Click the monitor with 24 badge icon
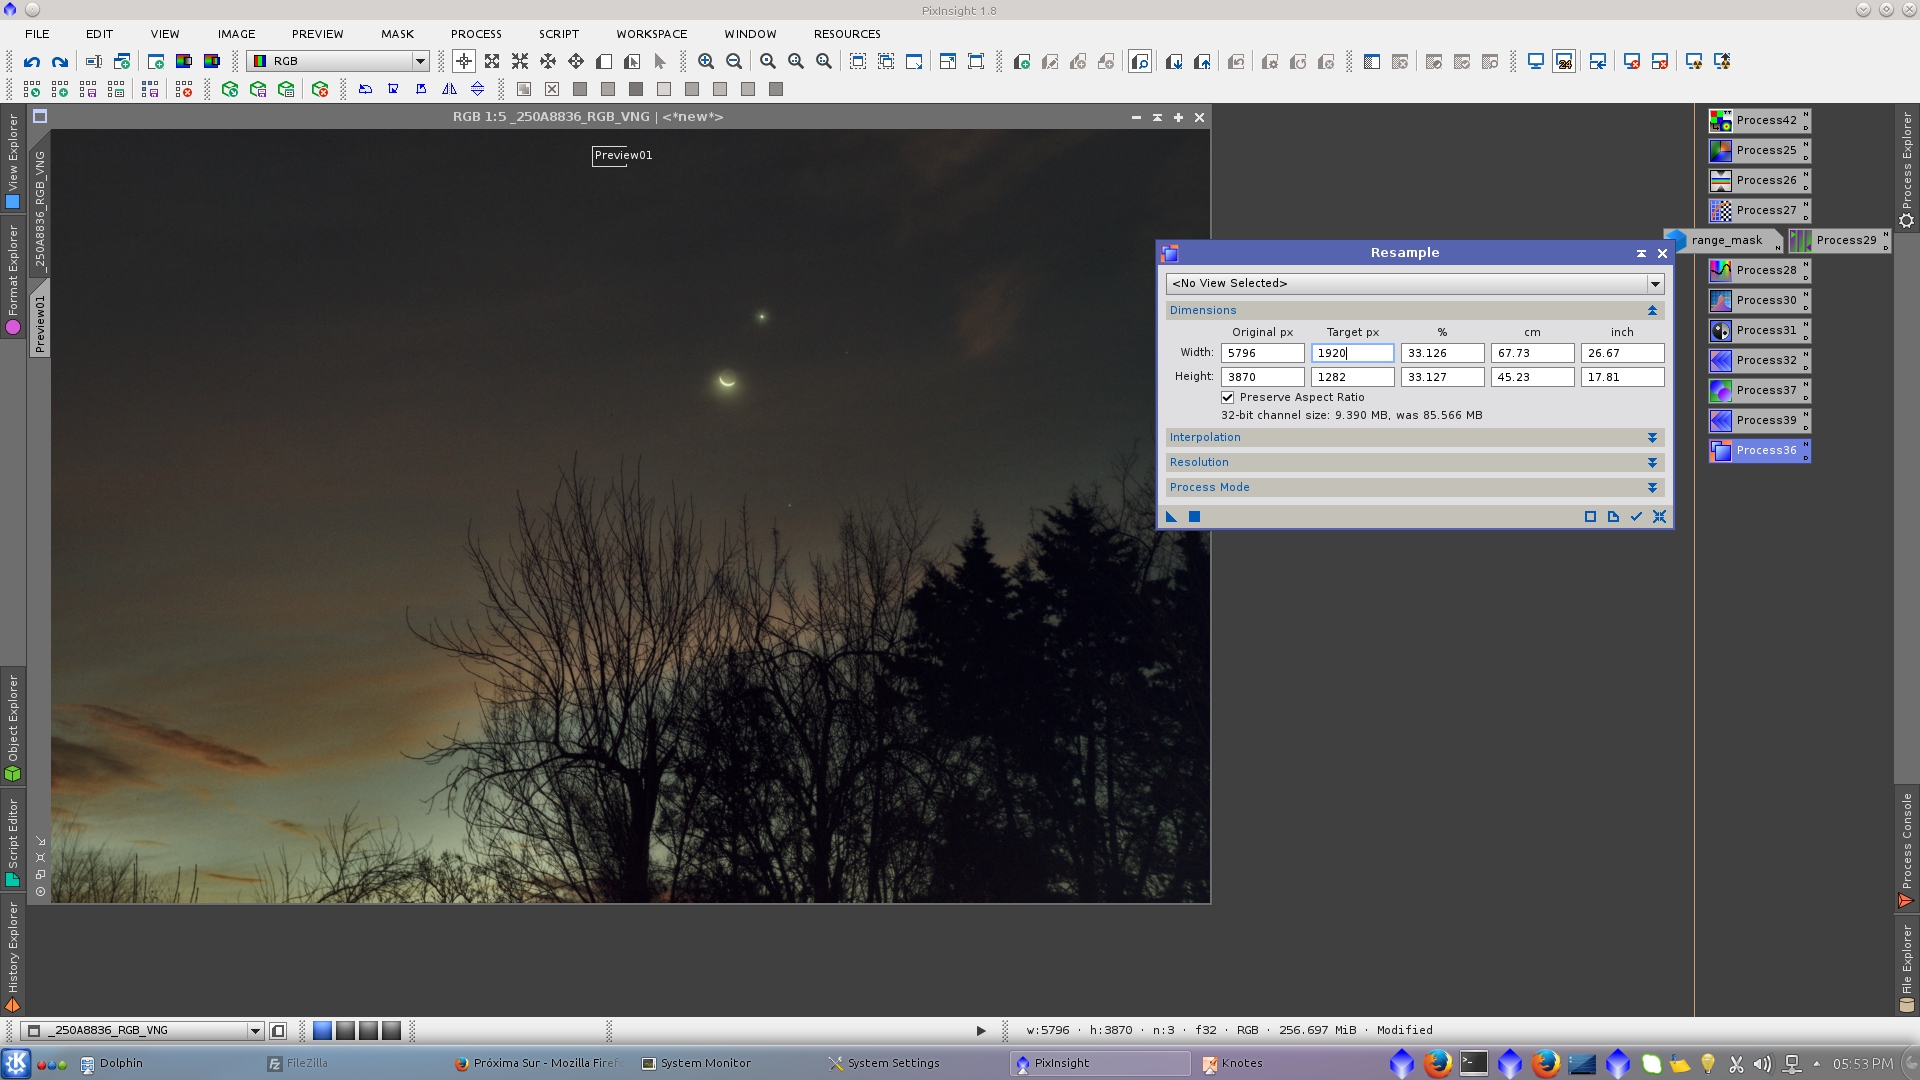The height and width of the screenshot is (1080, 1920). tap(1564, 62)
